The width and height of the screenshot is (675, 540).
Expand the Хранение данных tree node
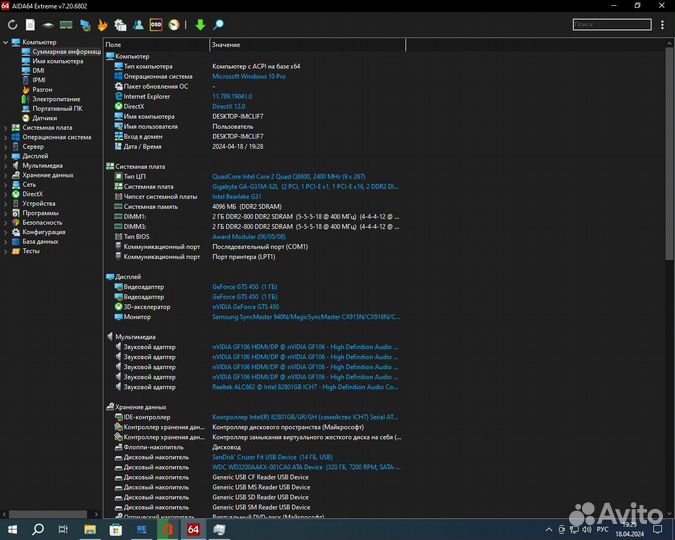[x=6, y=175]
